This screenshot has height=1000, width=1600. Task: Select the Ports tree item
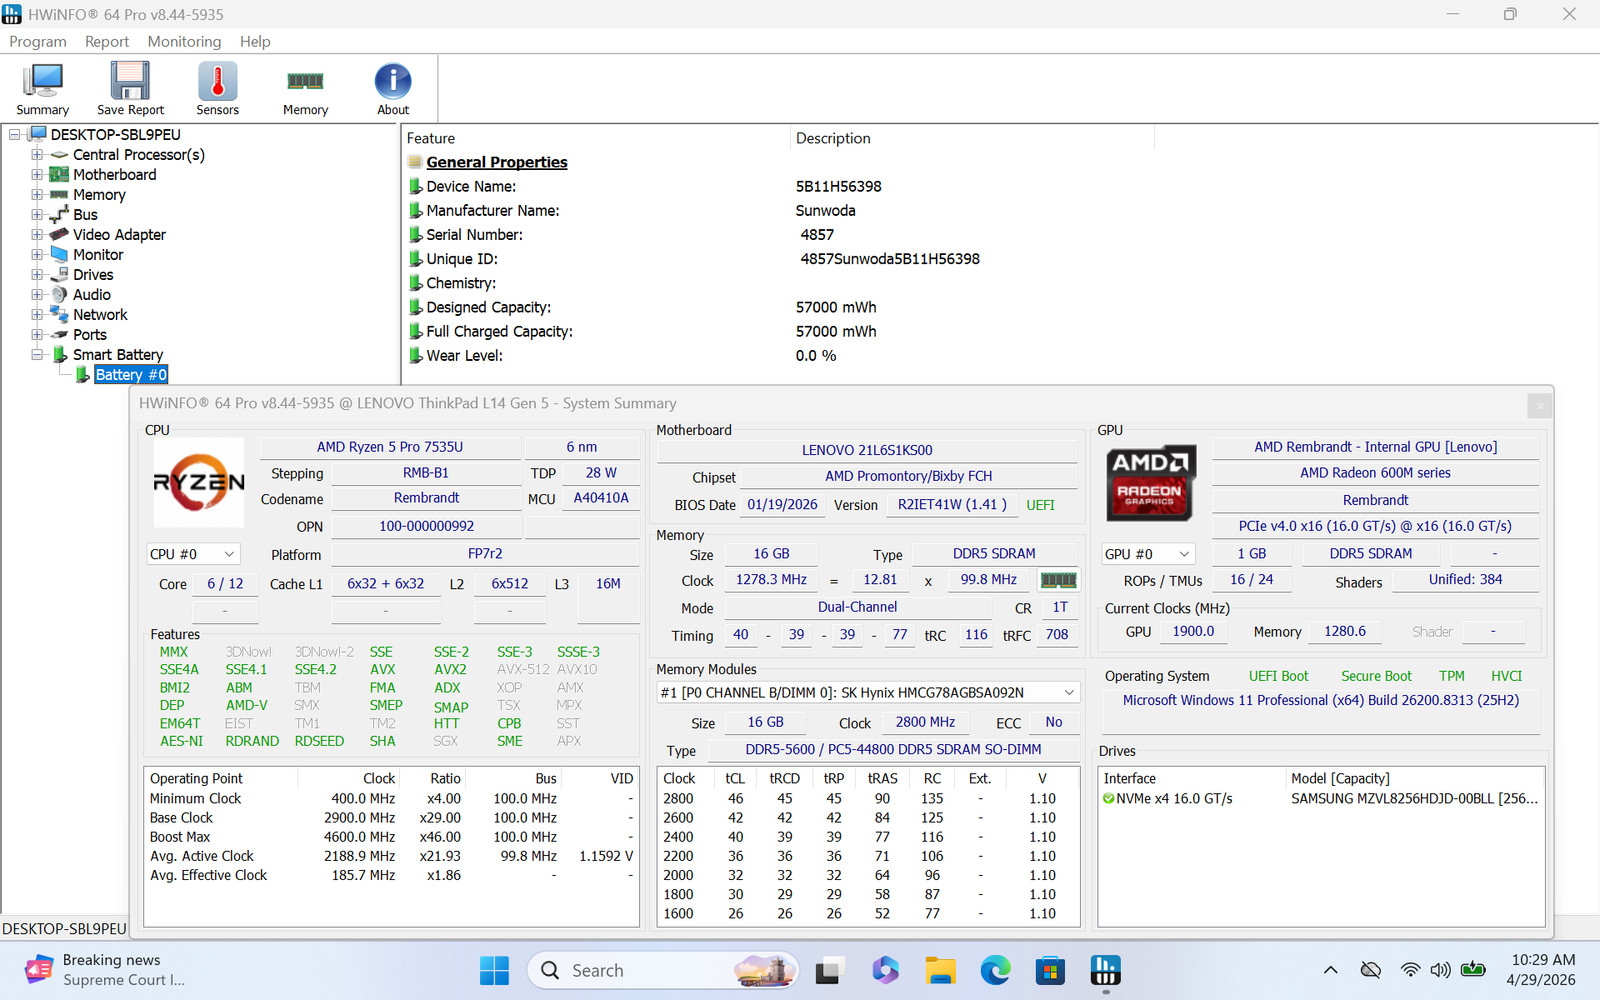point(90,335)
